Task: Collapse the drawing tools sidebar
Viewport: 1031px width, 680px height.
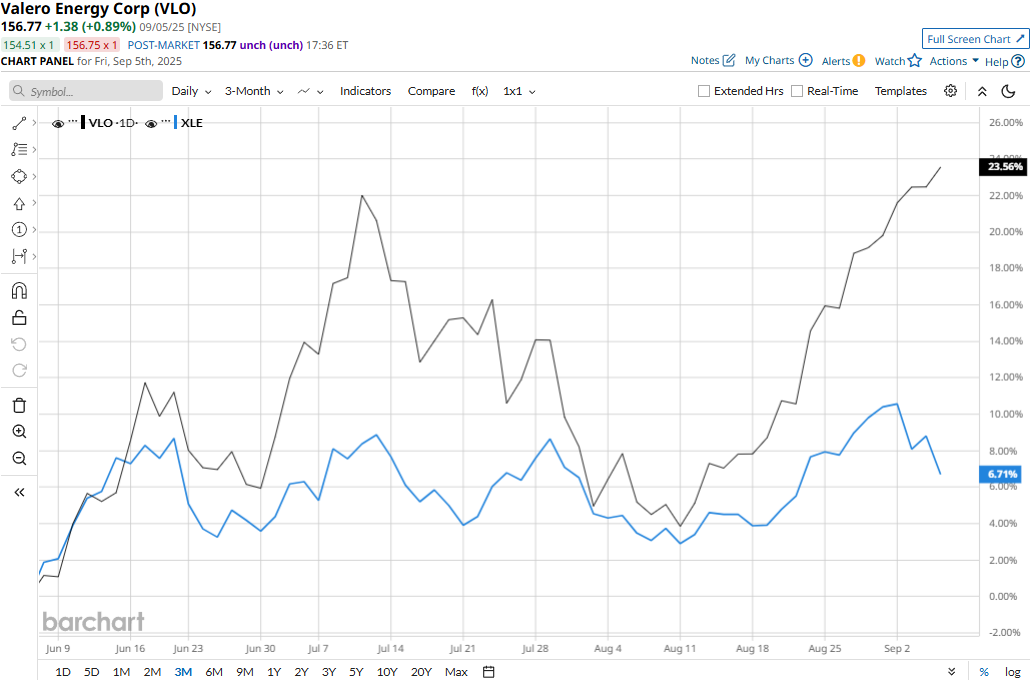Action: tap(19, 492)
